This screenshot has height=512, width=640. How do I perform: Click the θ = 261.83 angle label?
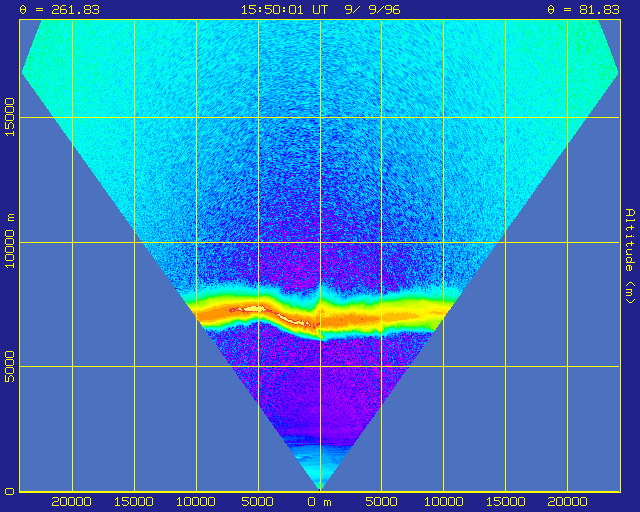(60, 10)
